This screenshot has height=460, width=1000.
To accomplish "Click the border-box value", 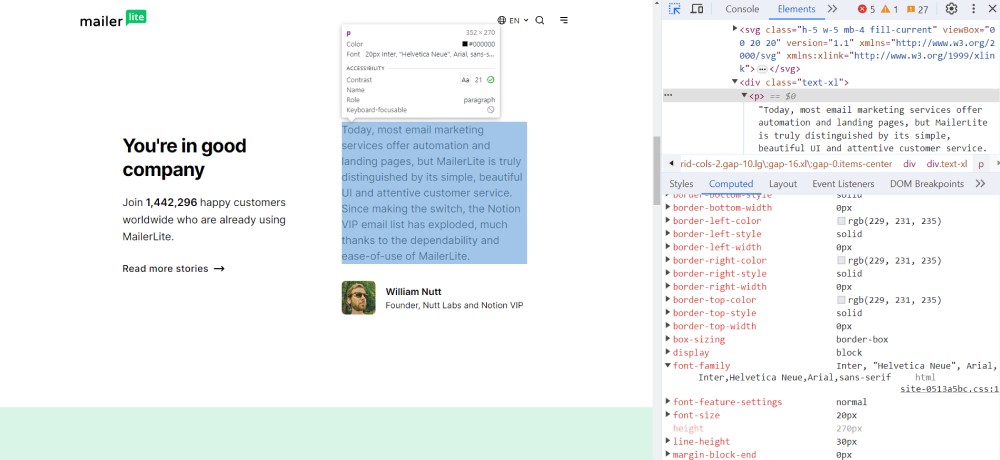I will tap(862, 339).
